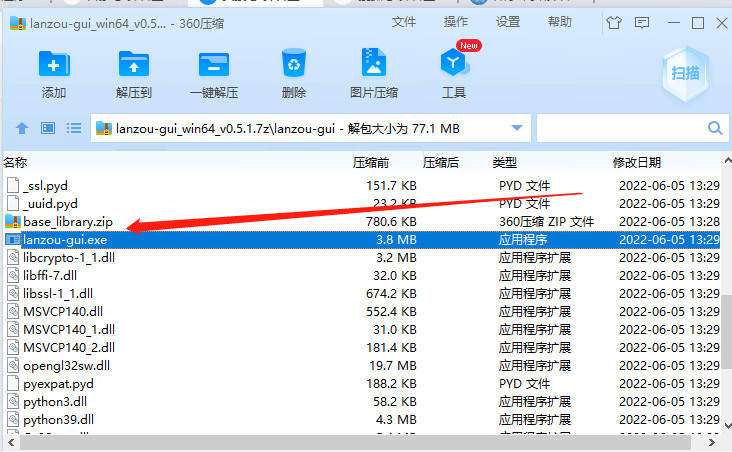Click the opengl32sw.dll file icon
The height and width of the screenshot is (452, 732).
pyautogui.click(x=13, y=366)
